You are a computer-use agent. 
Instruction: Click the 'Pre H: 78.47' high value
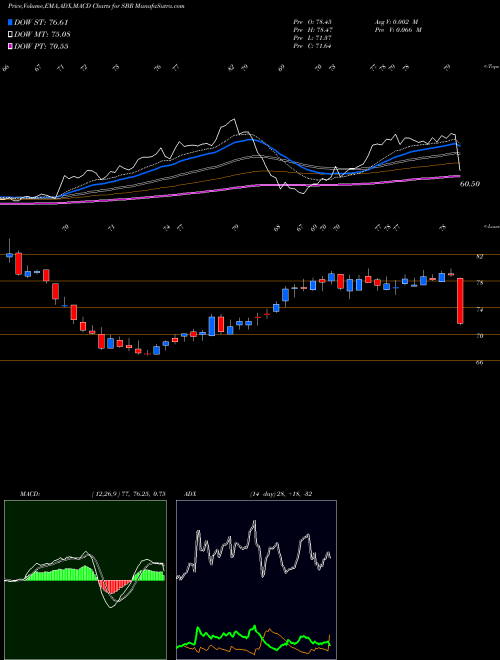pyautogui.click(x=314, y=30)
